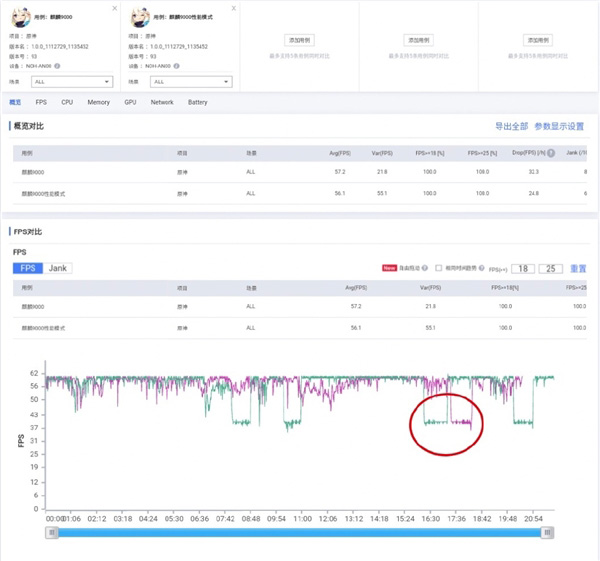Close the 麒麟9000性能模式 case card

(x=233, y=9)
